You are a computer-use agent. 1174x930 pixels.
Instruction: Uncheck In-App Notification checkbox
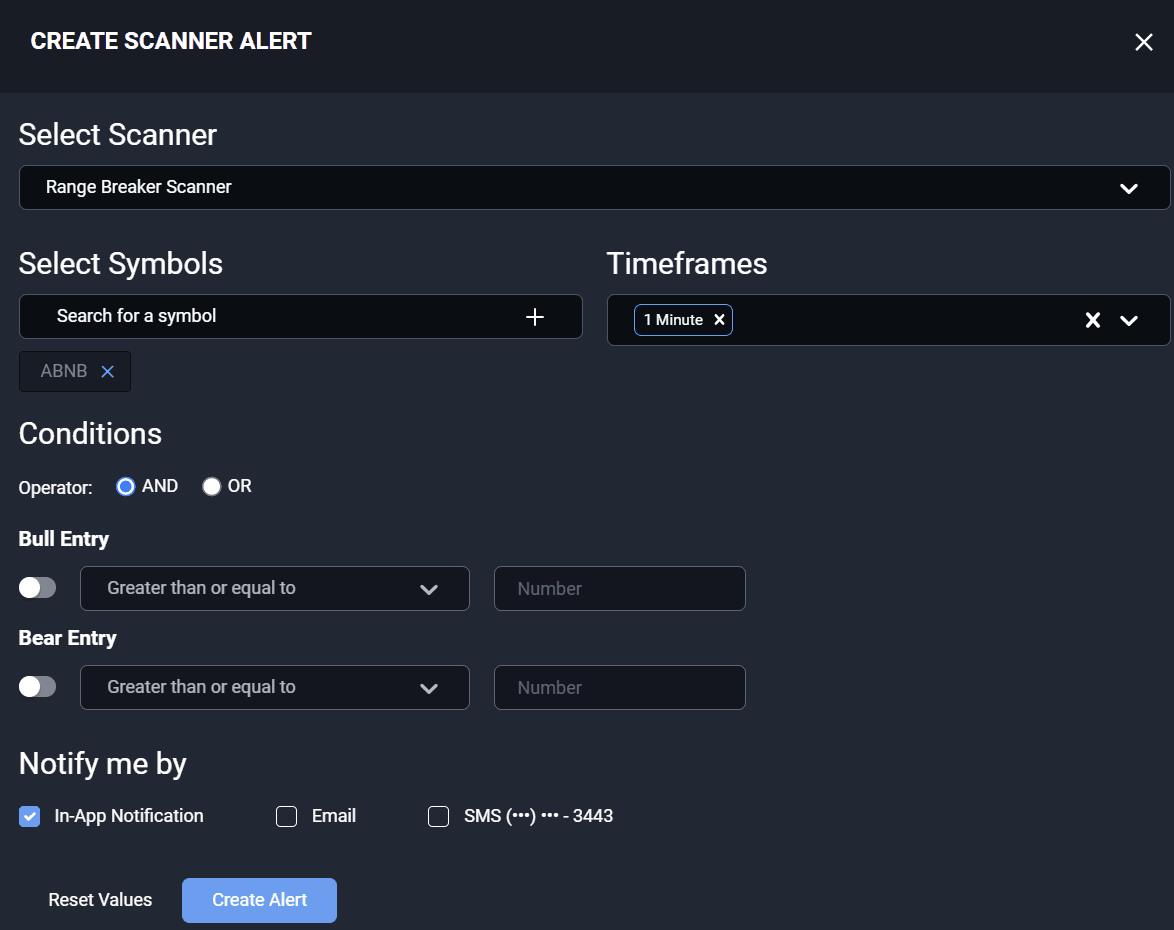pyautogui.click(x=30, y=816)
